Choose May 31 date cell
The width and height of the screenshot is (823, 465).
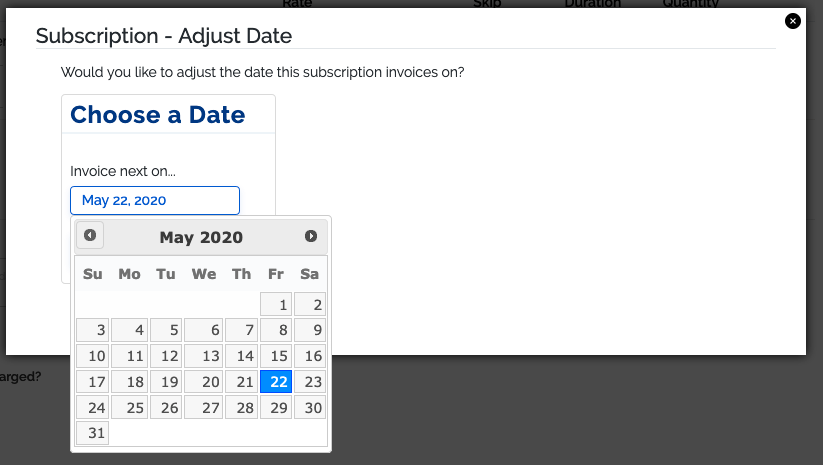coord(92,433)
